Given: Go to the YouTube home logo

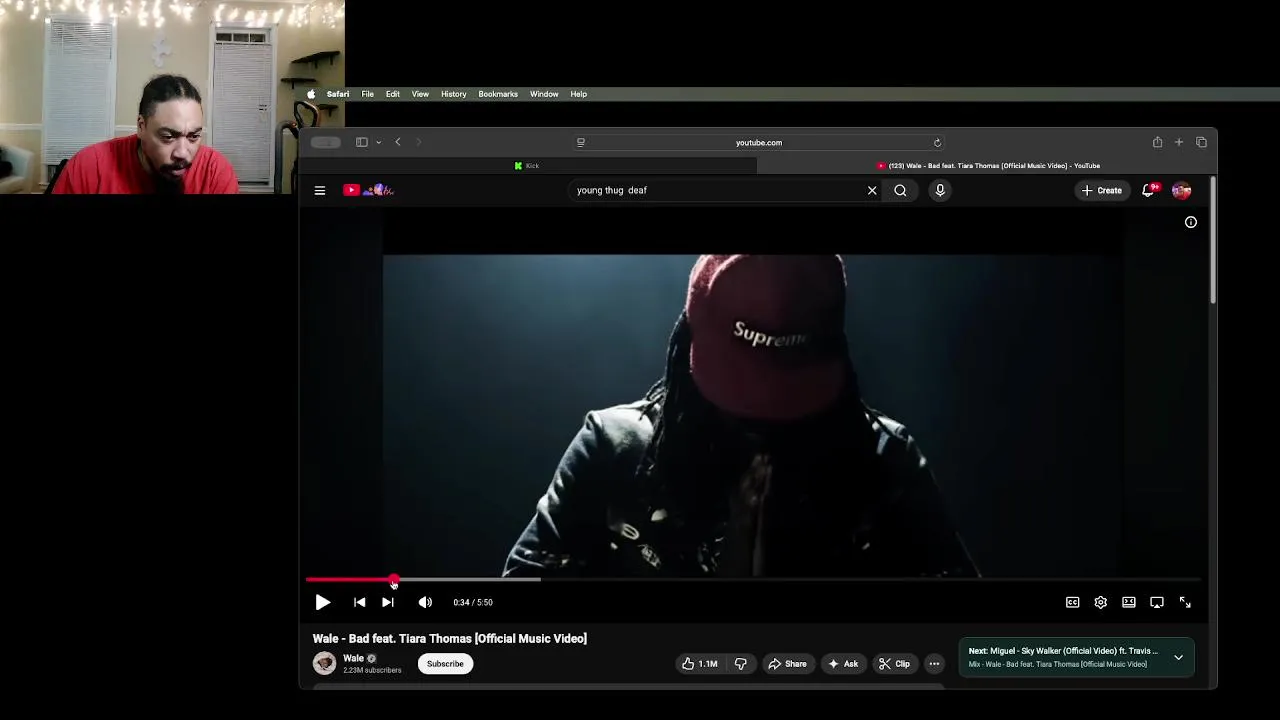Looking at the screenshot, I should coord(369,190).
